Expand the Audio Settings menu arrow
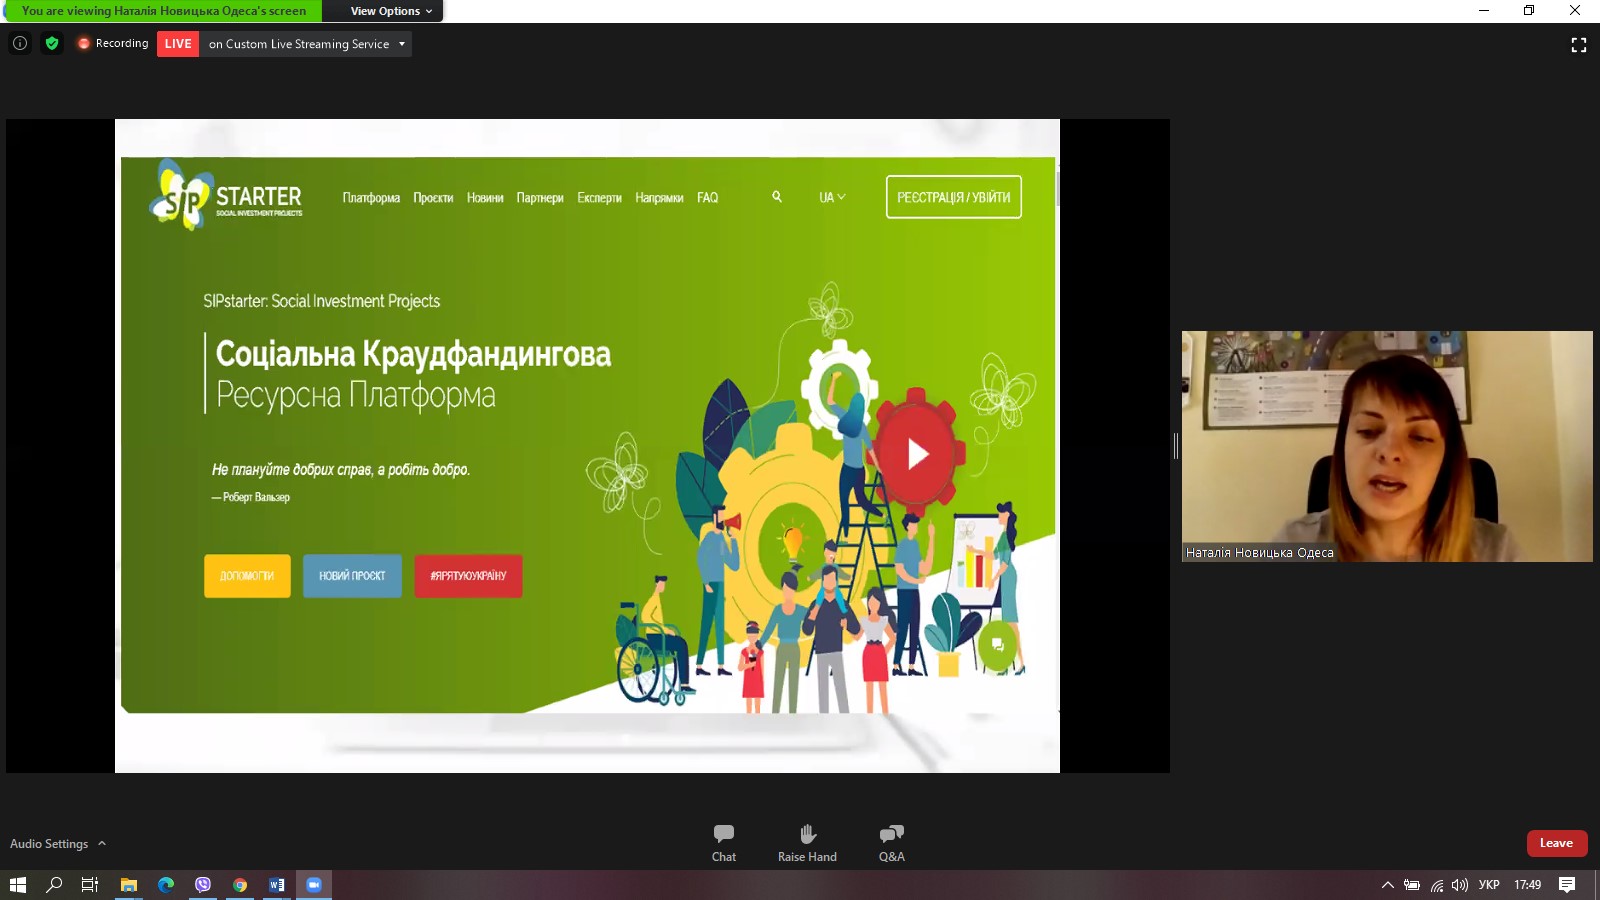Viewport: 1600px width, 900px height. pyautogui.click(x=102, y=843)
